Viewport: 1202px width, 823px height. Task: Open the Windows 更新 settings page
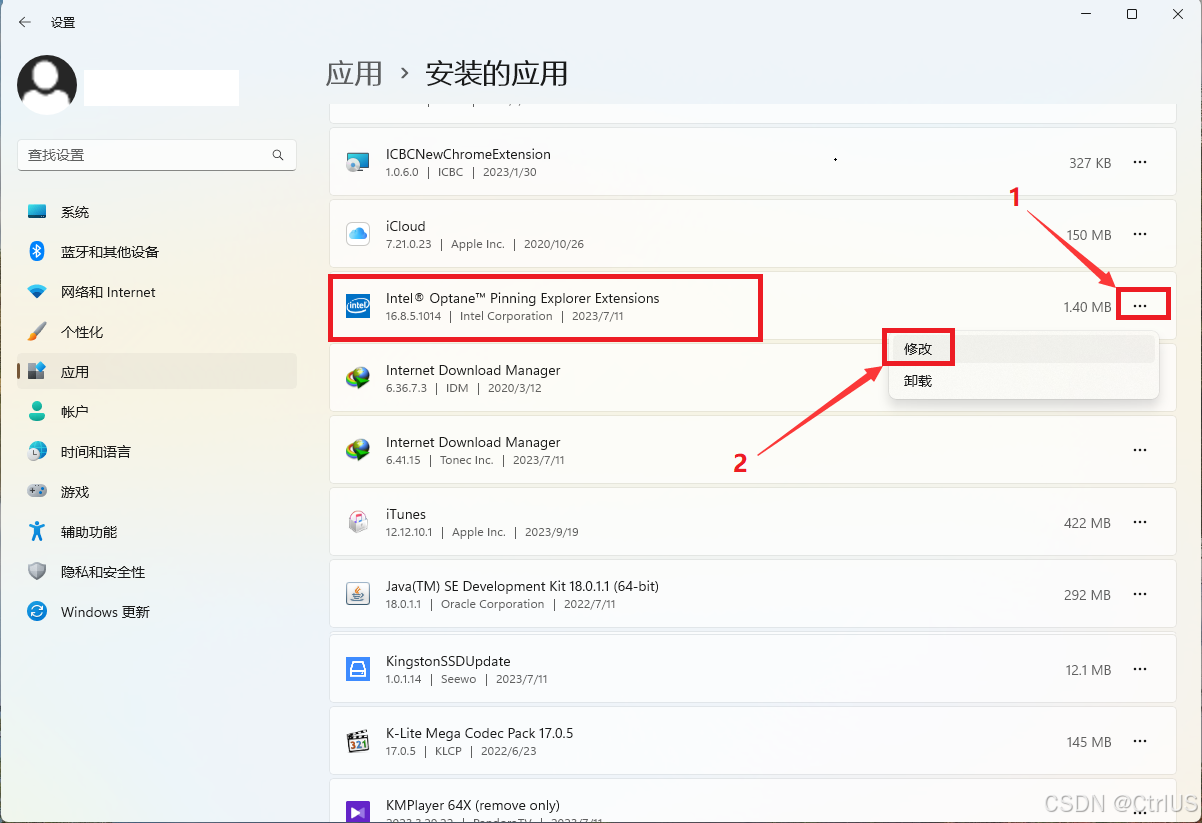point(157,611)
